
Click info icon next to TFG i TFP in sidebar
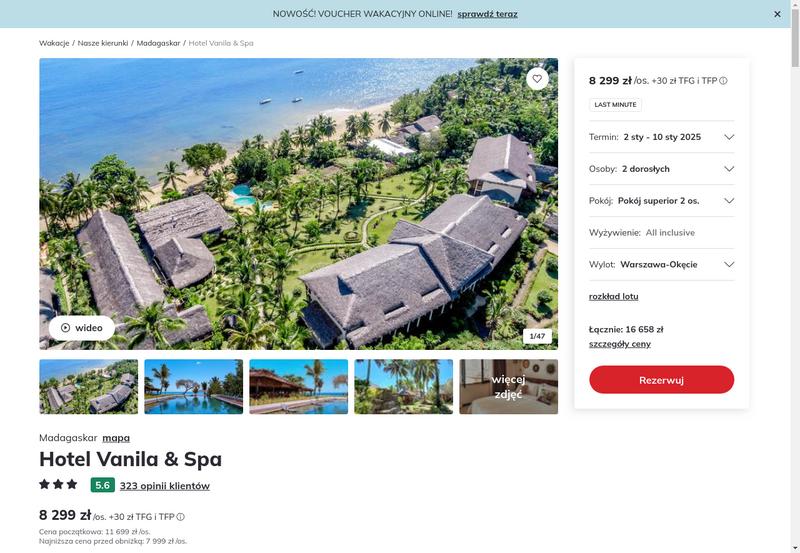pyautogui.click(x=723, y=81)
